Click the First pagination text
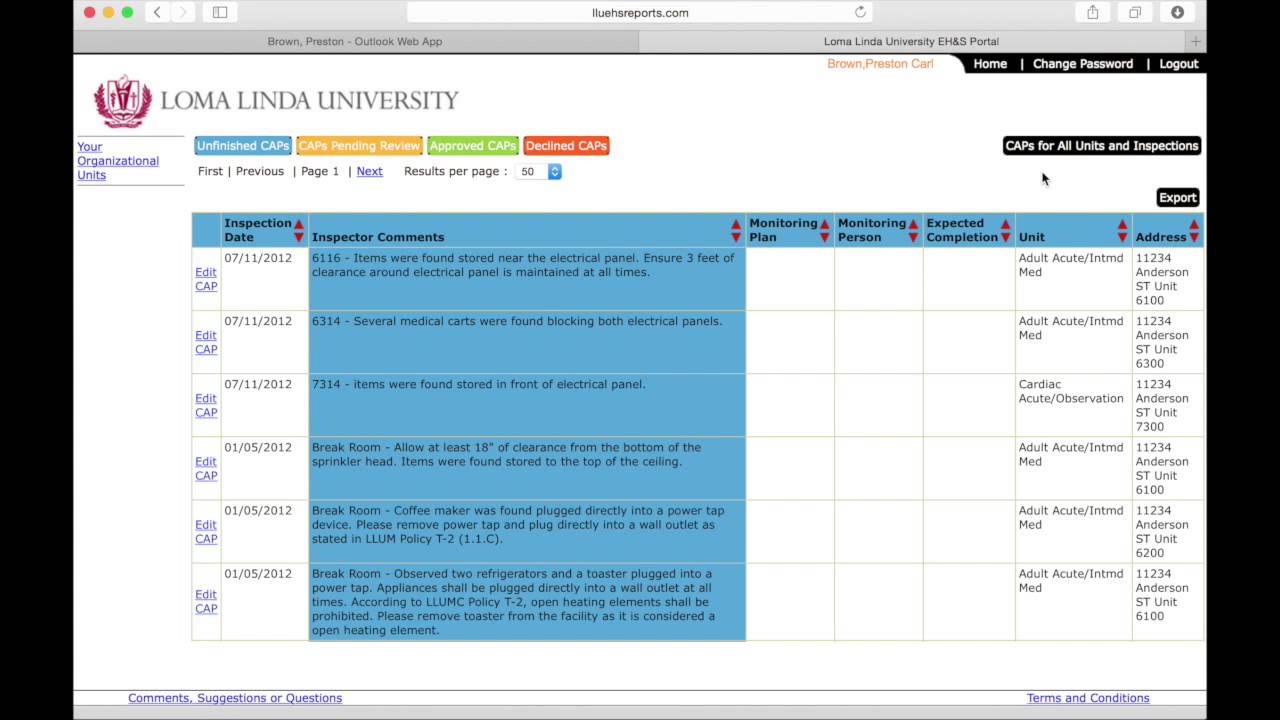This screenshot has width=1280, height=720. [210, 172]
